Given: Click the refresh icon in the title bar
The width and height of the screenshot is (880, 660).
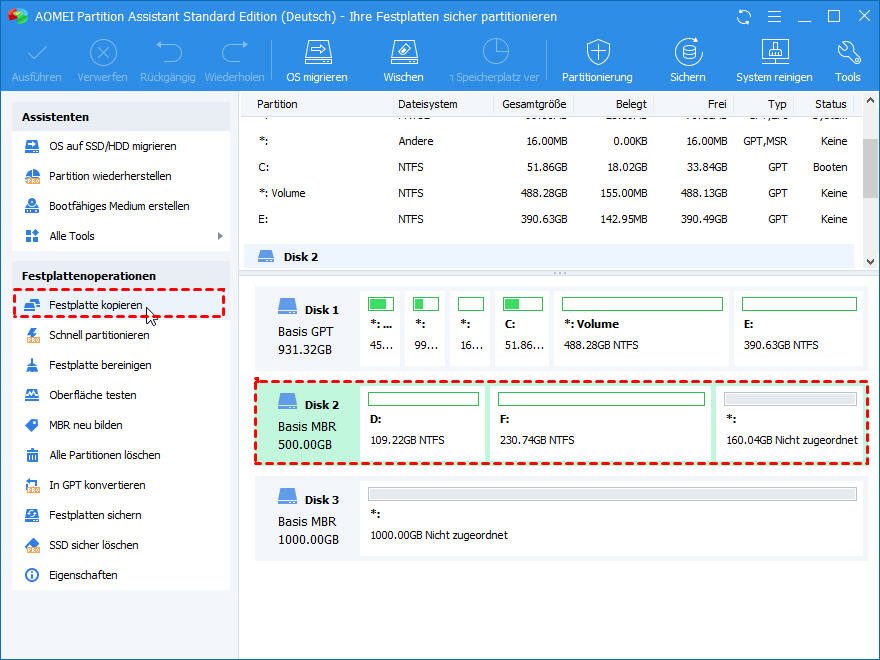Looking at the screenshot, I should pos(744,17).
